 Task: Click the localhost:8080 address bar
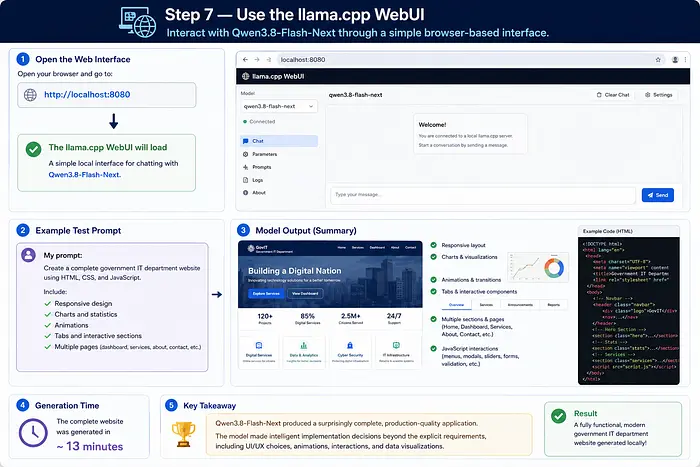coord(469,59)
